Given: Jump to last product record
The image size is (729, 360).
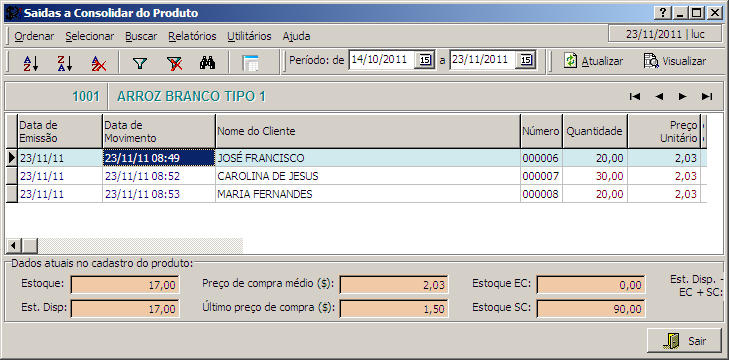Looking at the screenshot, I should coord(707,96).
